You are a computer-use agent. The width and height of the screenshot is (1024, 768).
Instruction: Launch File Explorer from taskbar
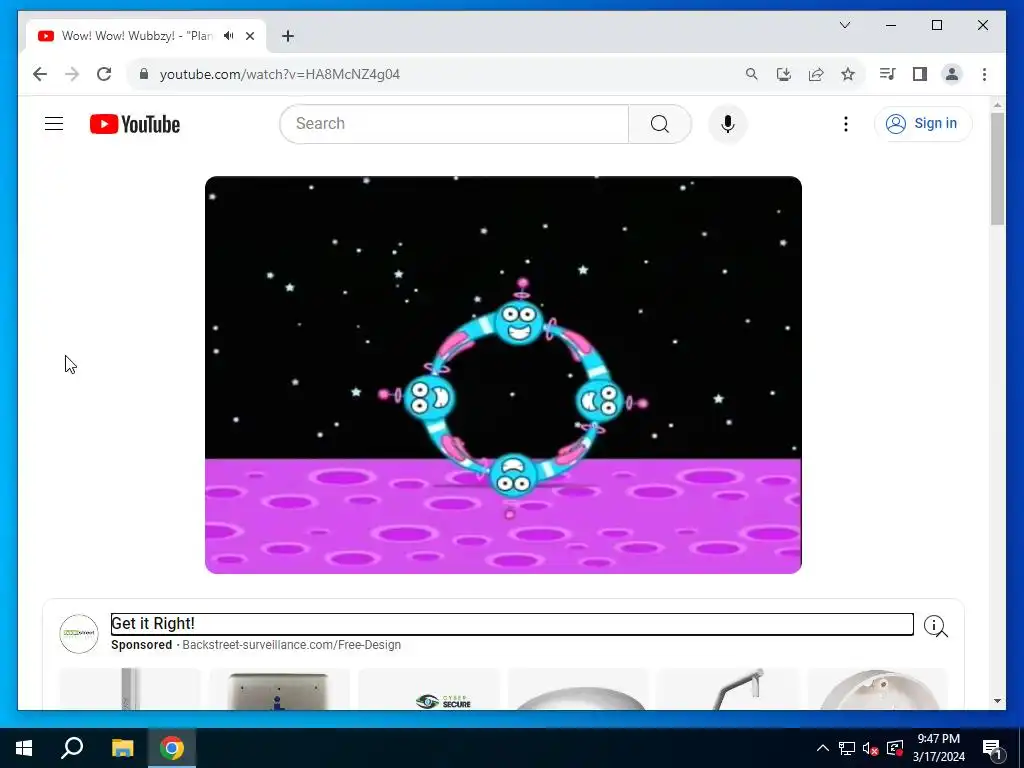point(122,748)
